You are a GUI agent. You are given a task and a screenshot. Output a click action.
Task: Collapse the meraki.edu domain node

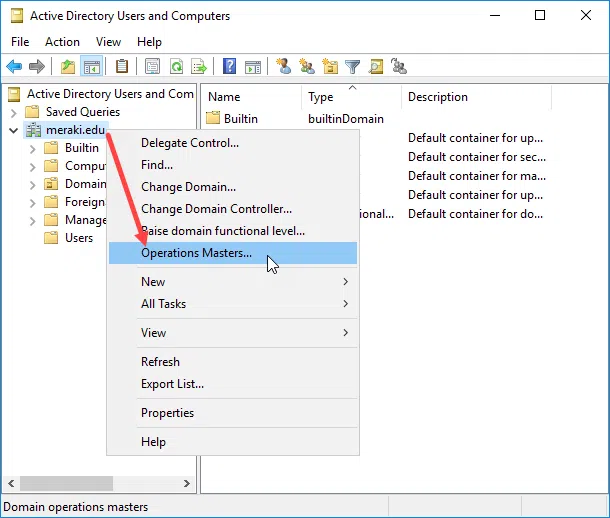tap(14, 130)
